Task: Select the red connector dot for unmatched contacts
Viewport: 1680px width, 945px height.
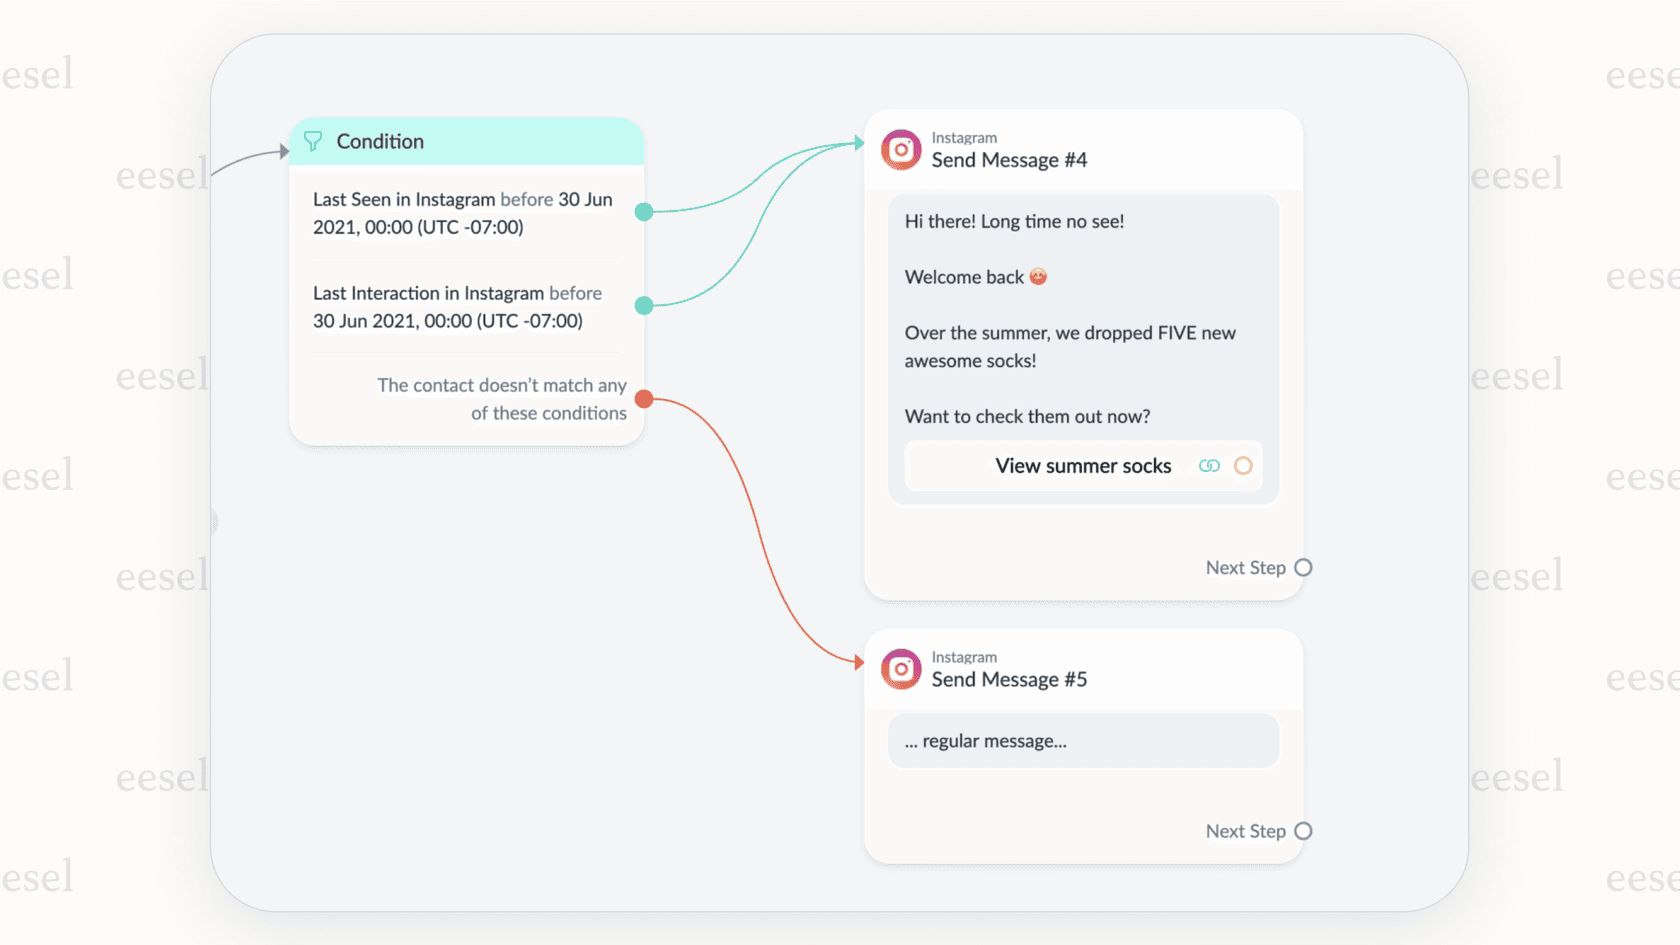Action: (645, 399)
